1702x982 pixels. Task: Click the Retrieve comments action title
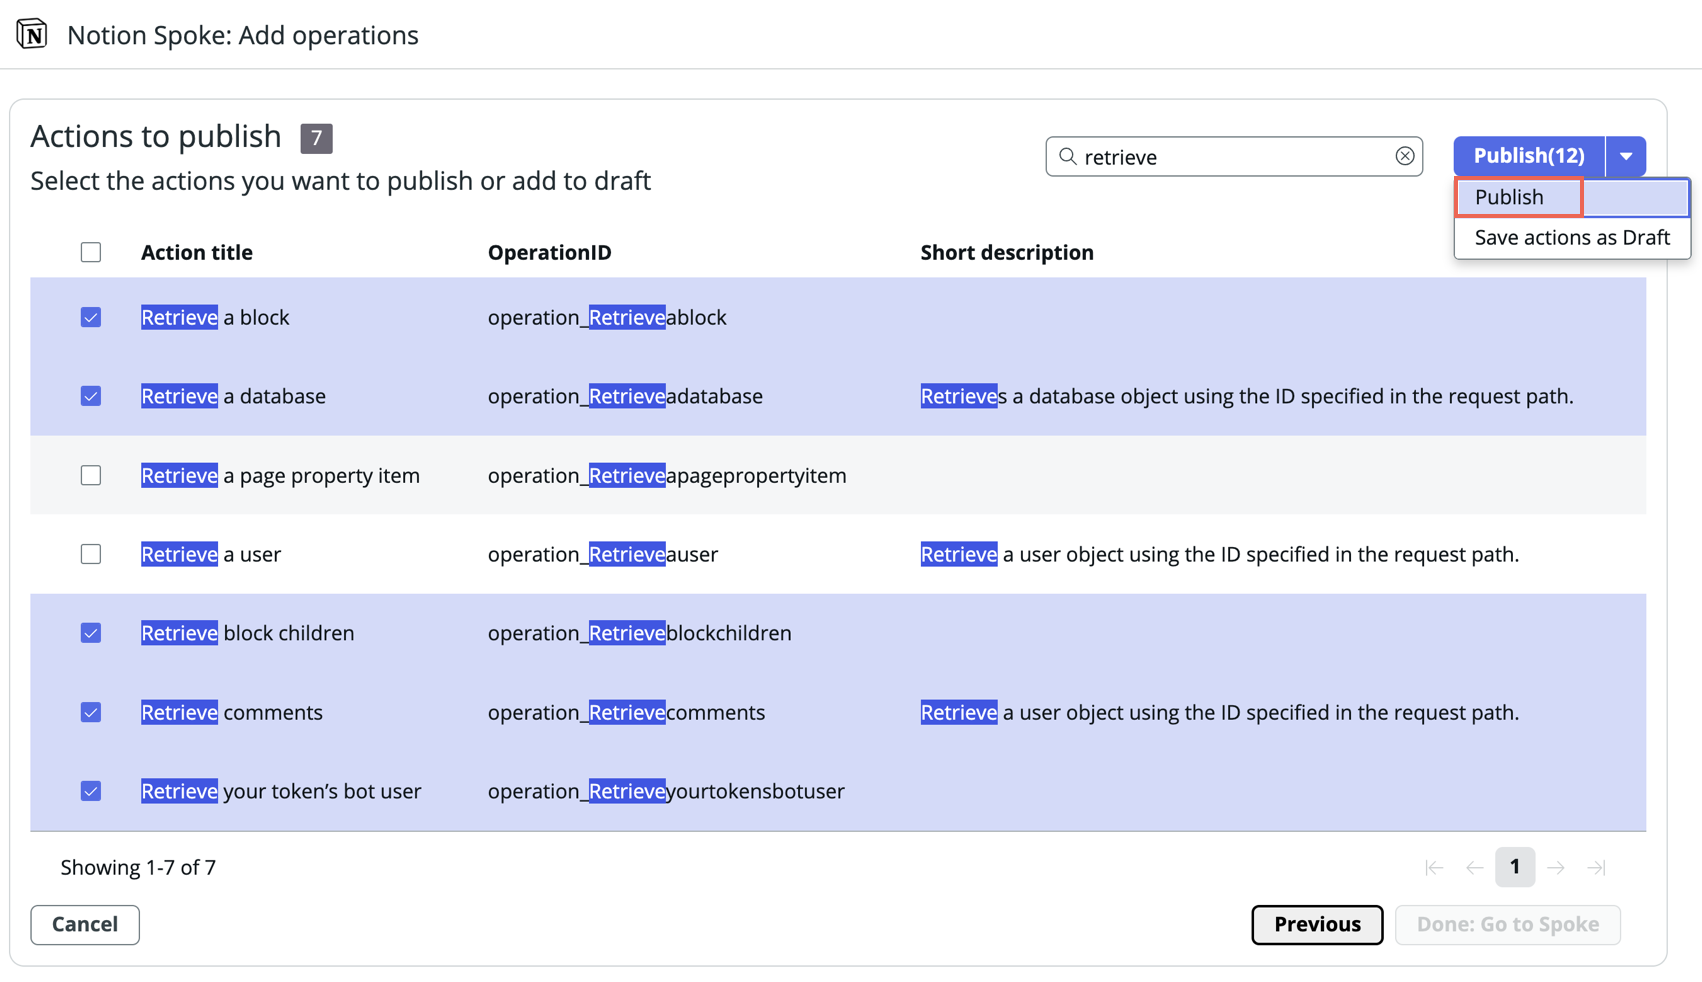pos(232,712)
